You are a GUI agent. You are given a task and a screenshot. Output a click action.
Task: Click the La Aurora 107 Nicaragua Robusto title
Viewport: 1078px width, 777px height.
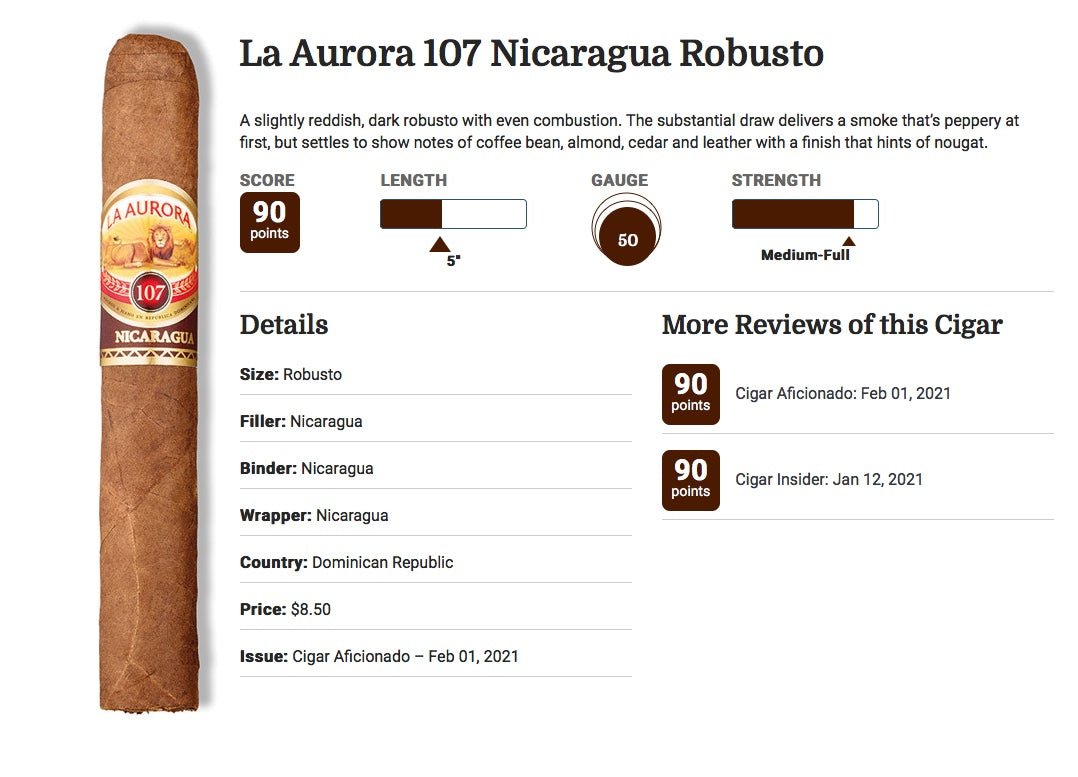(531, 54)
